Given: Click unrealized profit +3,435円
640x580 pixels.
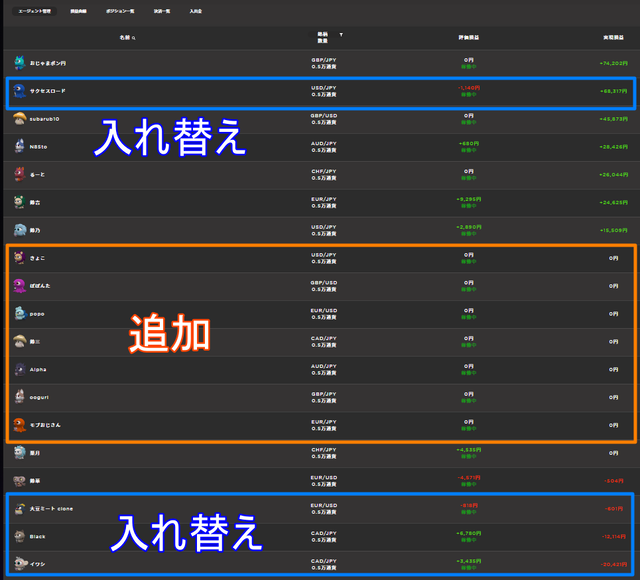Looking at the screenshot, I should (469, 561).
